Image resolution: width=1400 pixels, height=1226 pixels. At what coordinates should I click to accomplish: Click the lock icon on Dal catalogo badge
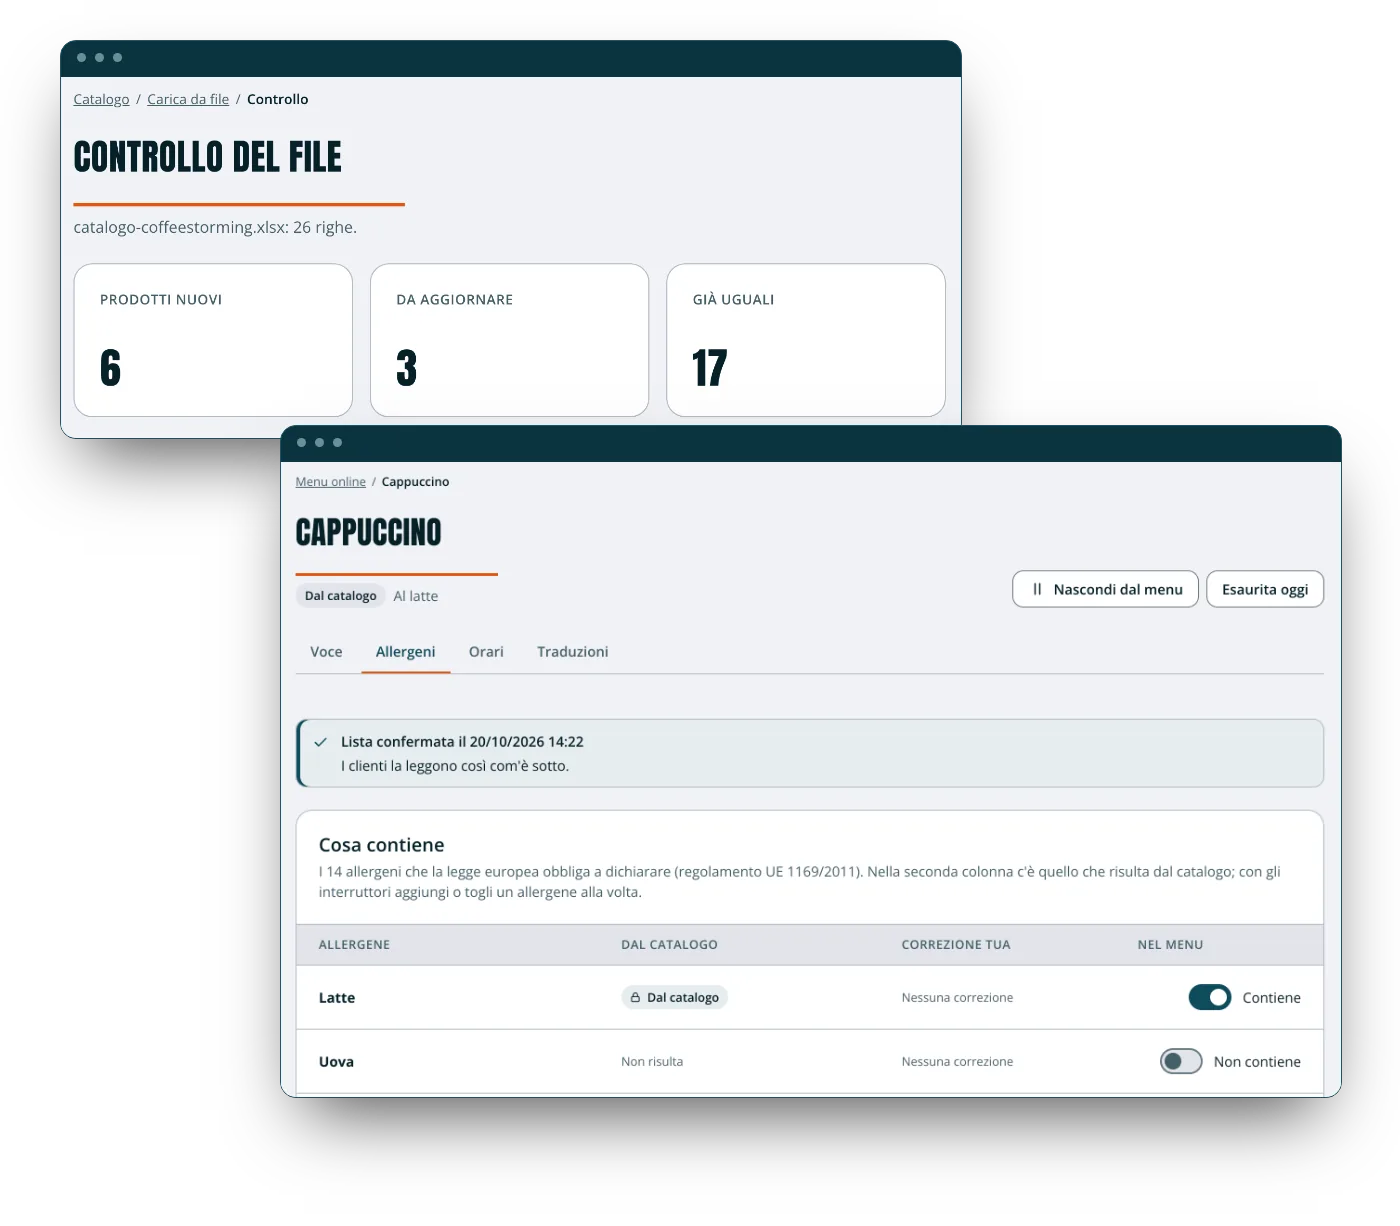[x=635, y=997]
